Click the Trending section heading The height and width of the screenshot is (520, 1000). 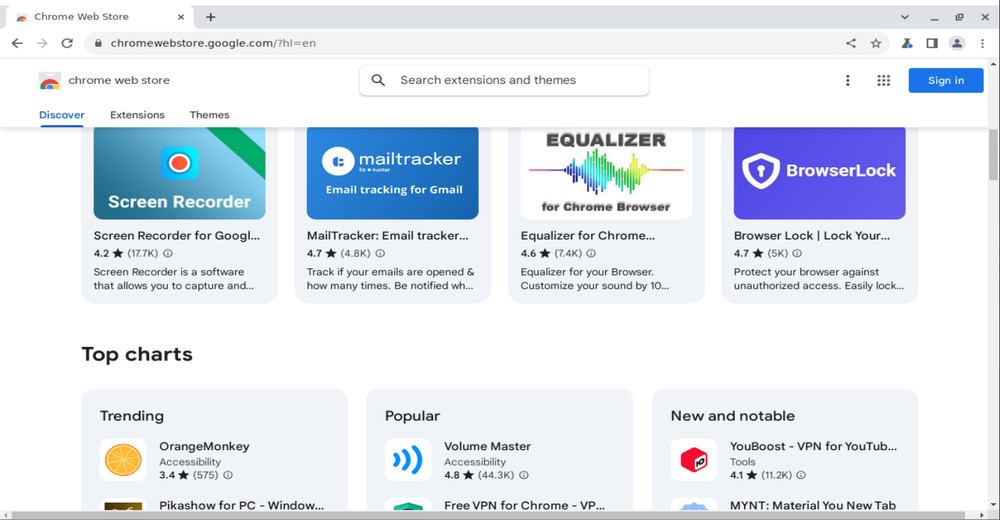pyautogui.click(x=132, y=416)
